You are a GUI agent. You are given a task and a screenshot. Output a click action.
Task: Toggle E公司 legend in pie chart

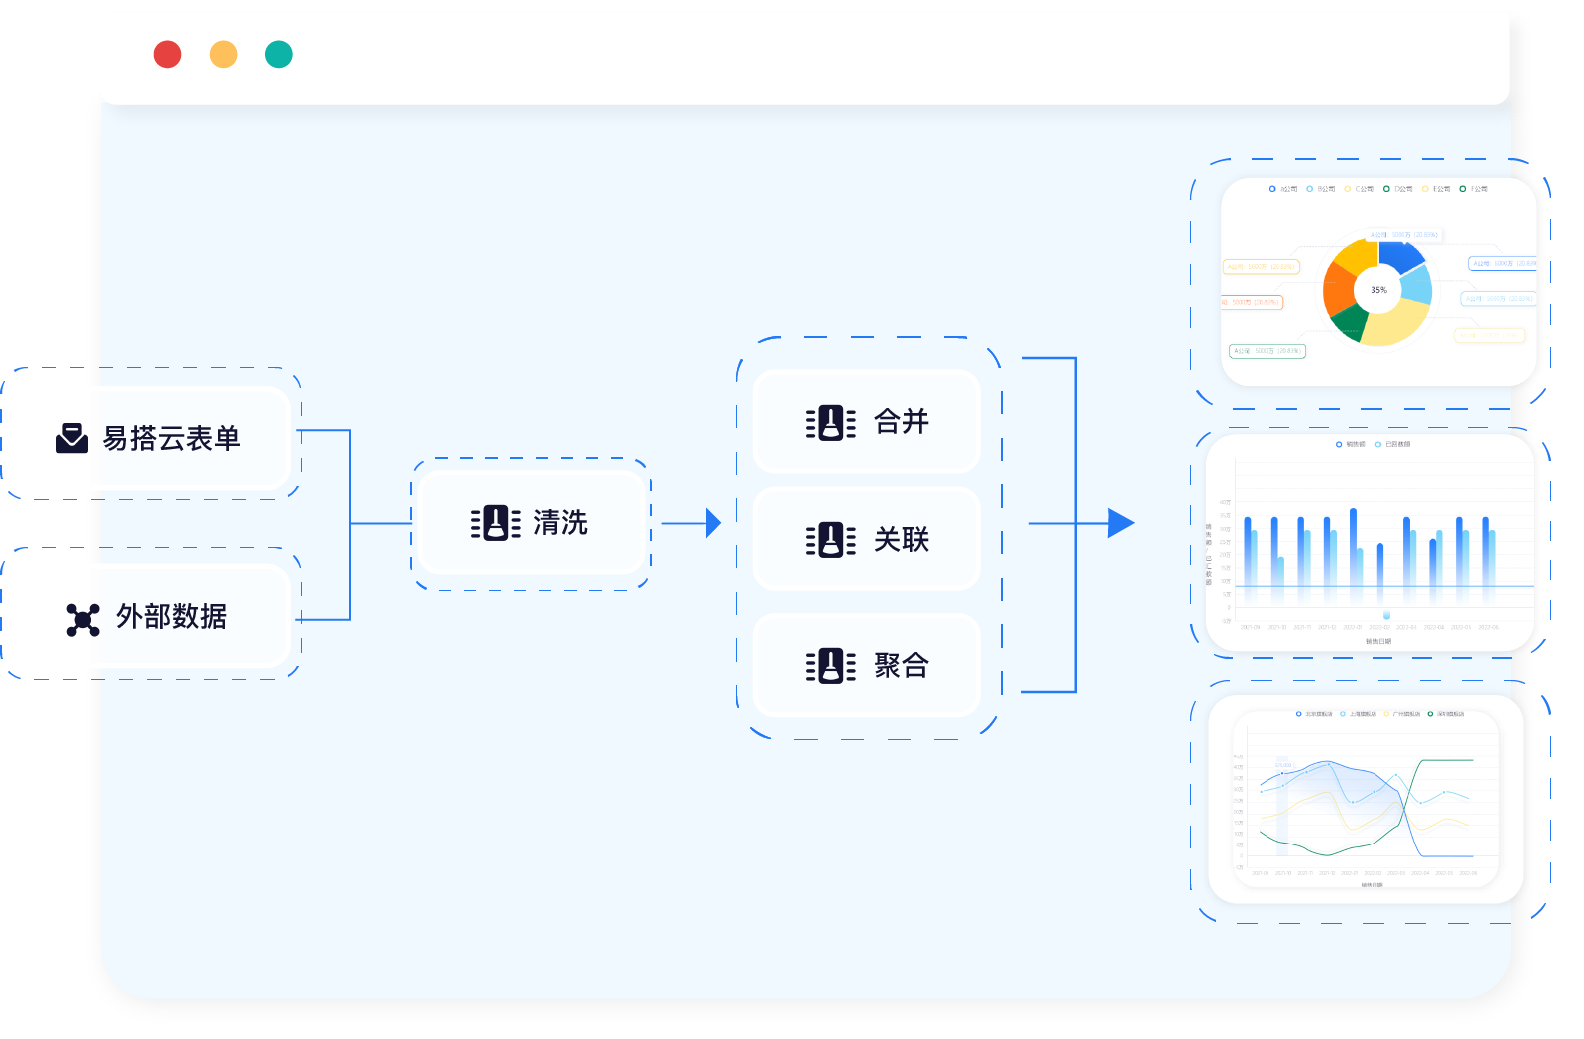1436,189
